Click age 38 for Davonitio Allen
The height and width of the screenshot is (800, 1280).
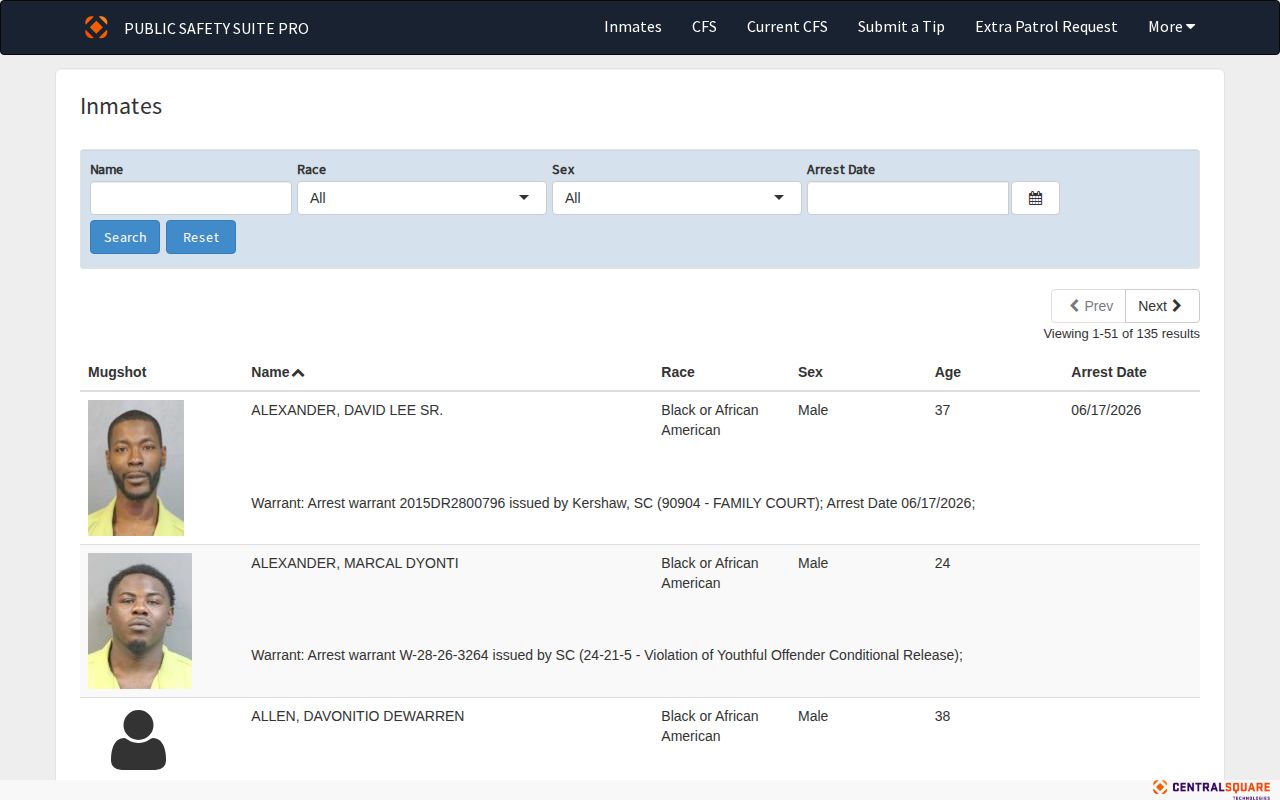coord(943,716)
